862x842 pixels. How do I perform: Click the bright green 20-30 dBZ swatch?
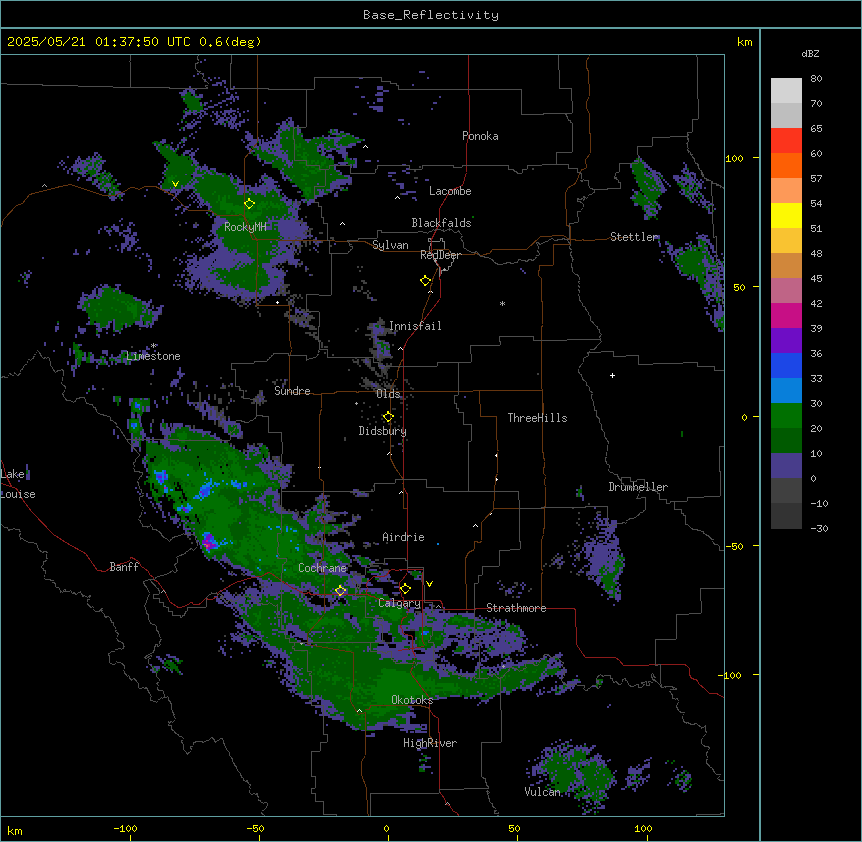786,416
